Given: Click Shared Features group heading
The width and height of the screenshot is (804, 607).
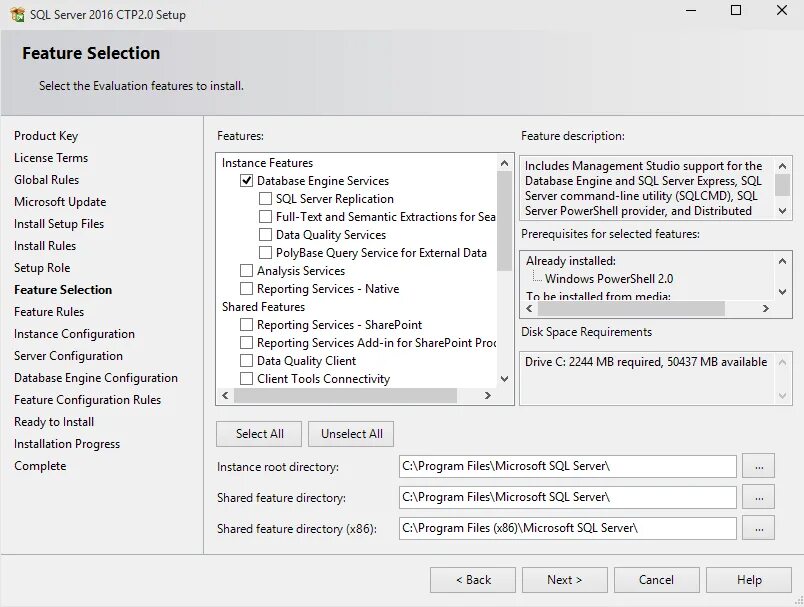Looking at the screenshot, I should (263, 307).
